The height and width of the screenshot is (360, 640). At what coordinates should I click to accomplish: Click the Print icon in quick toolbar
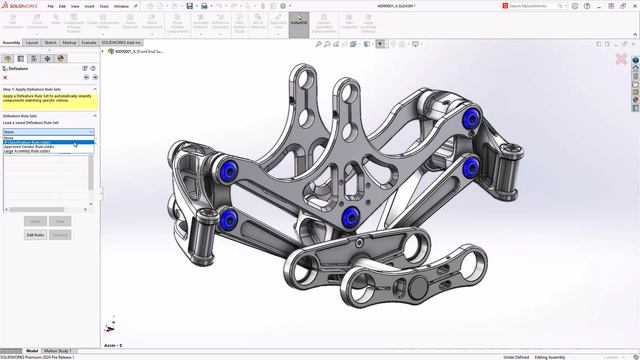click(204, 6)
